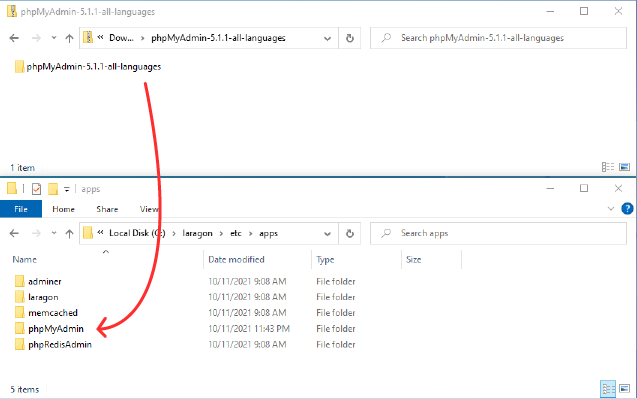Viewport: 637px width, 399px height.
Task: Click laragon breadcrumb in address bar
Action: tap(197, 234)
